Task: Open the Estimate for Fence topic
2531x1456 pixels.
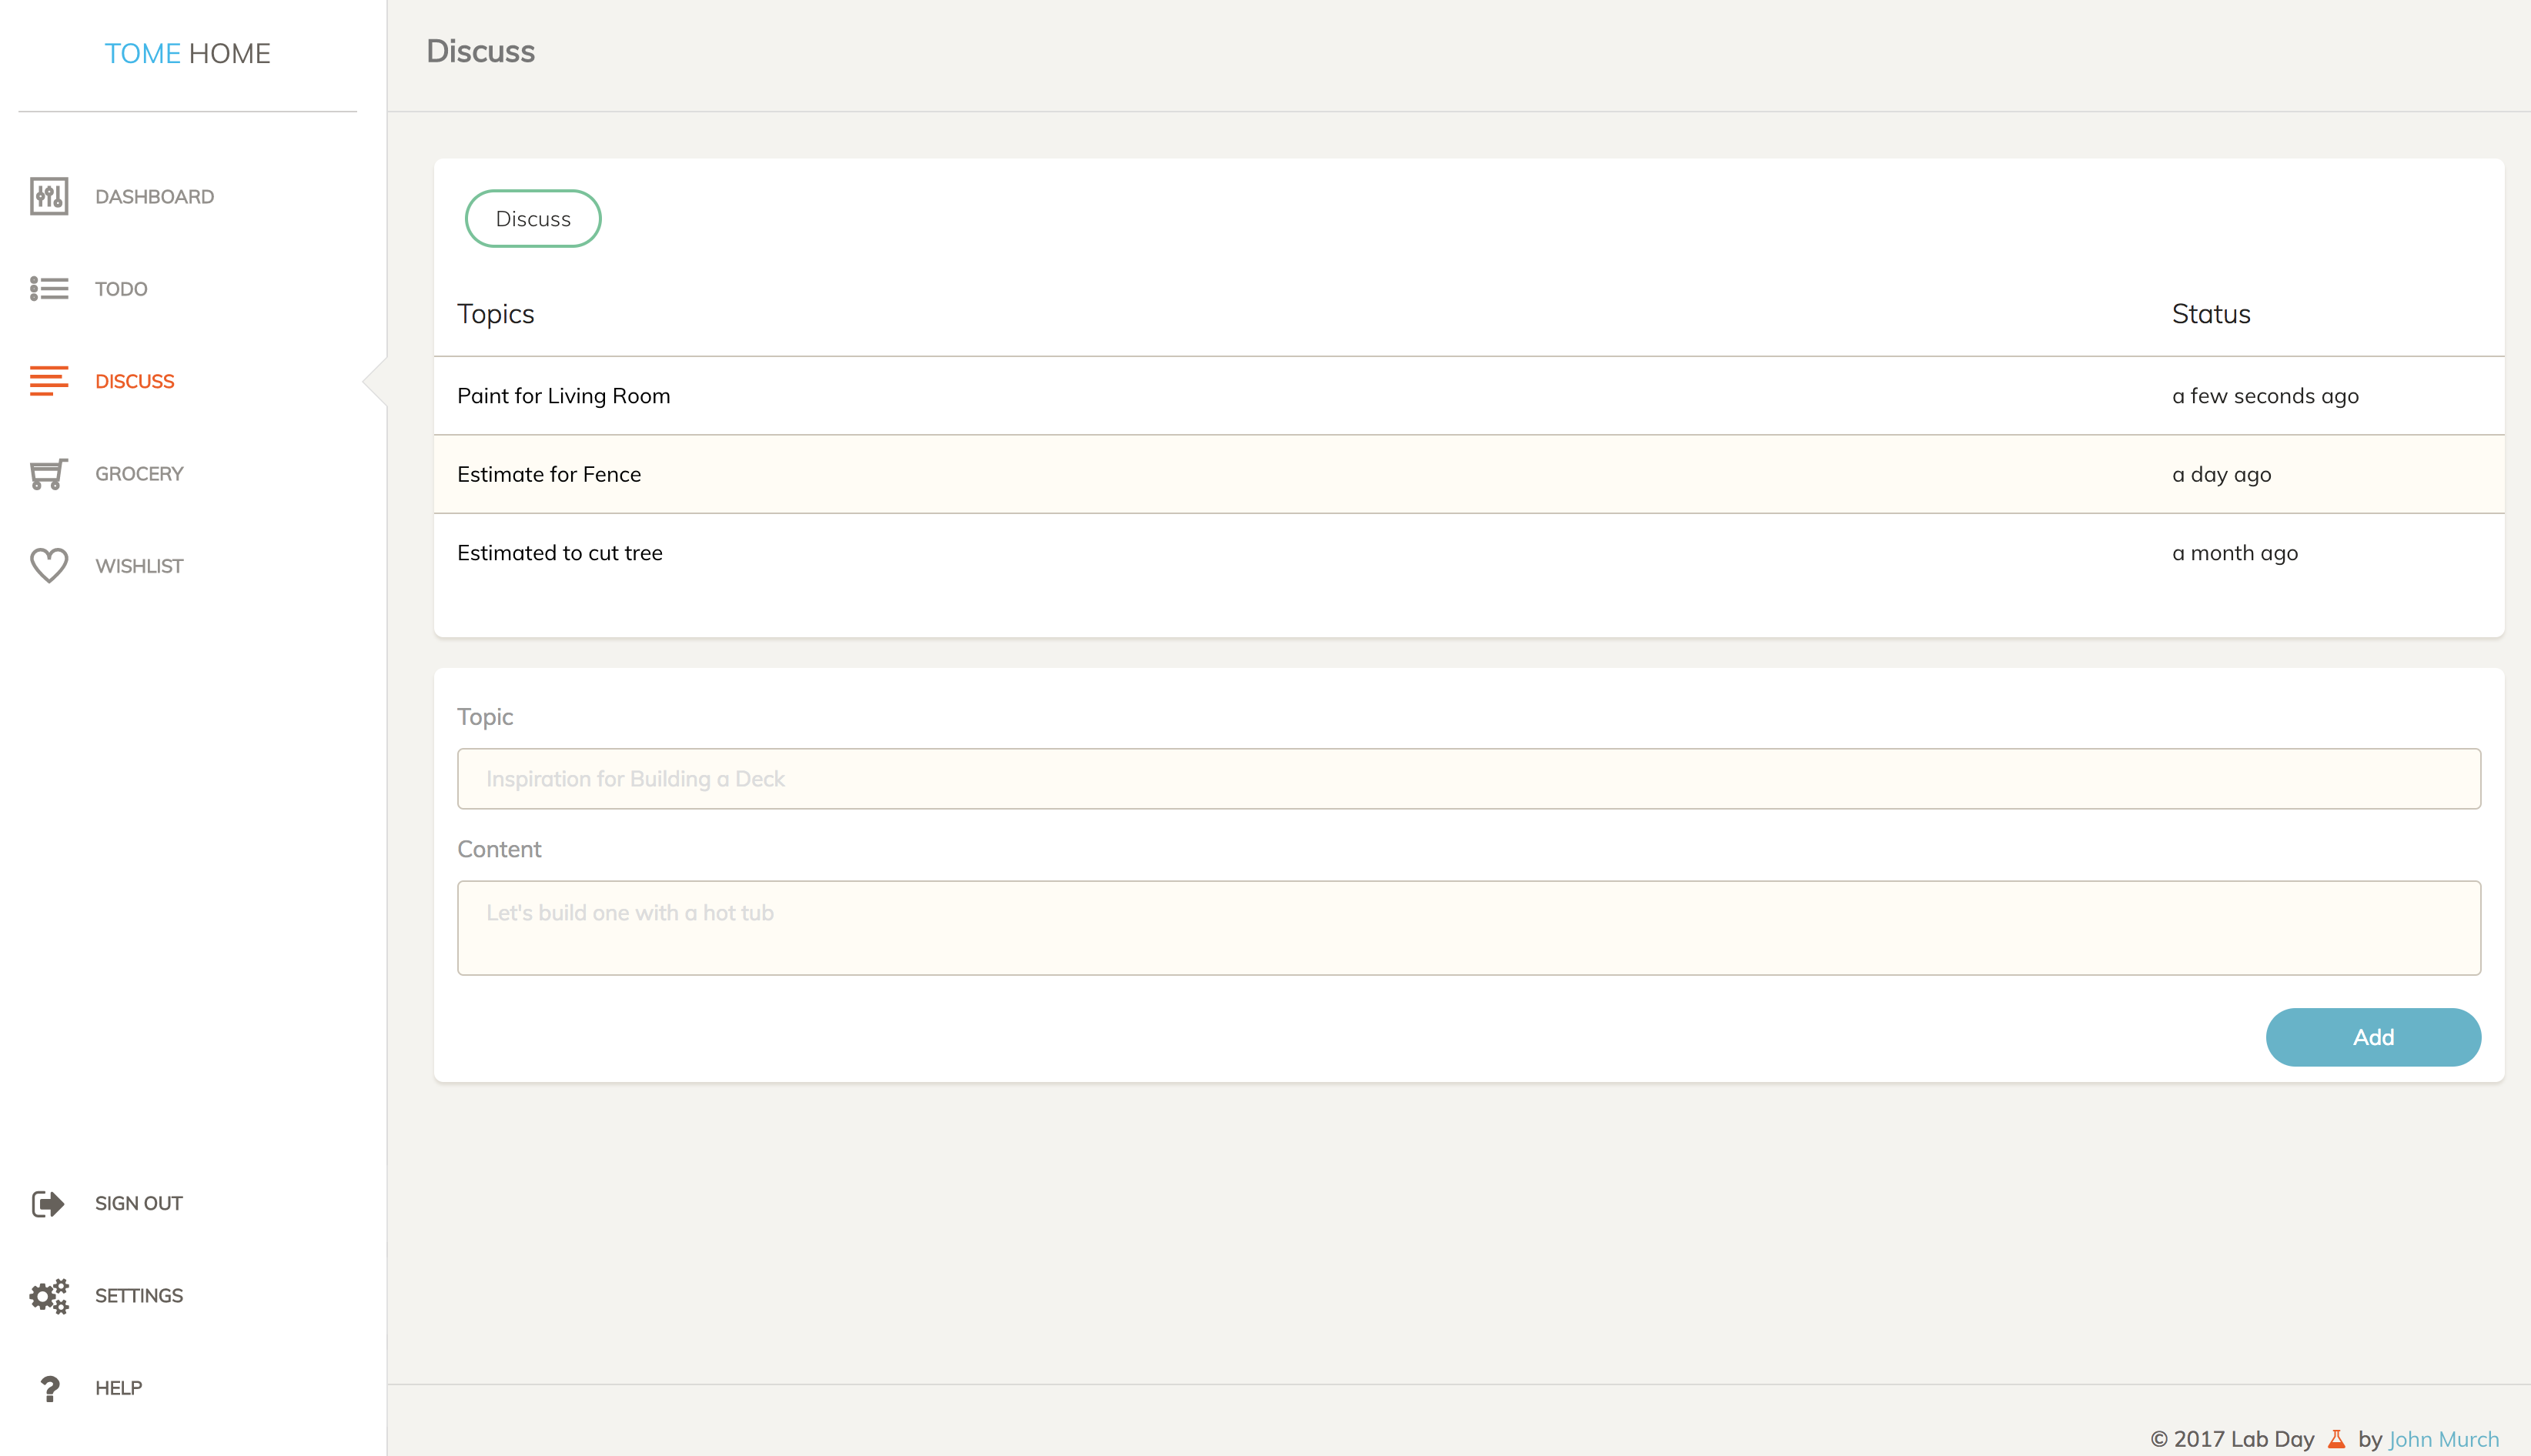Action: [549, 474]
